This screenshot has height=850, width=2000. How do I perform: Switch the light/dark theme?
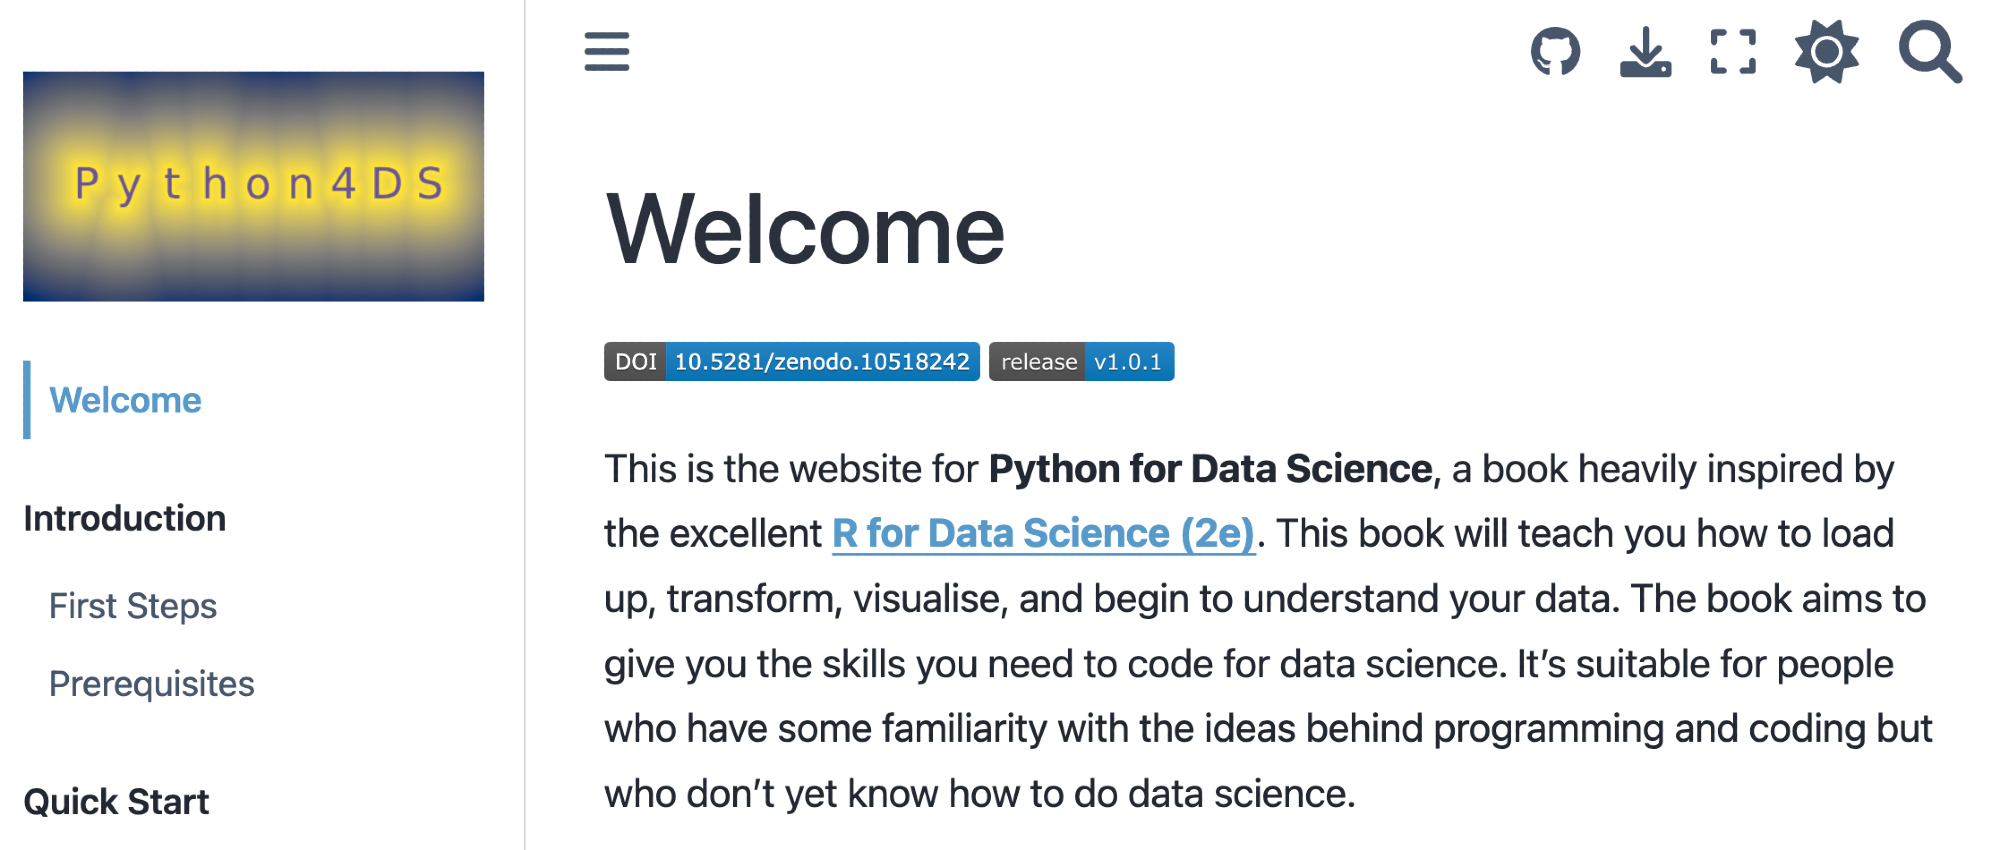point(1826,52)
